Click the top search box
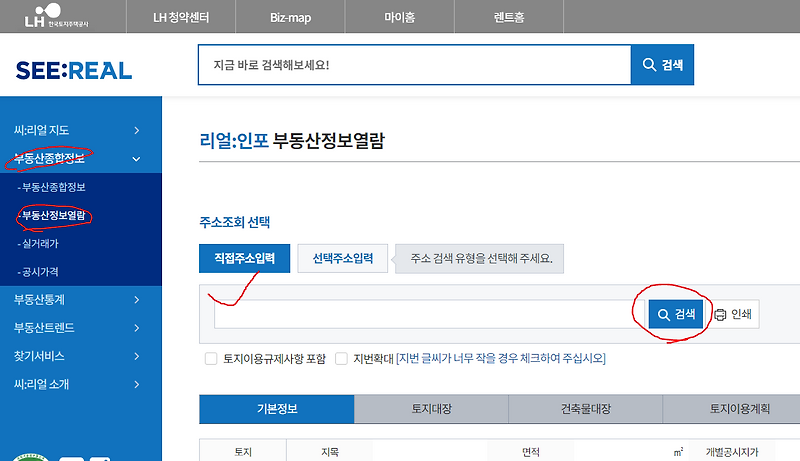 pos(415,65)
